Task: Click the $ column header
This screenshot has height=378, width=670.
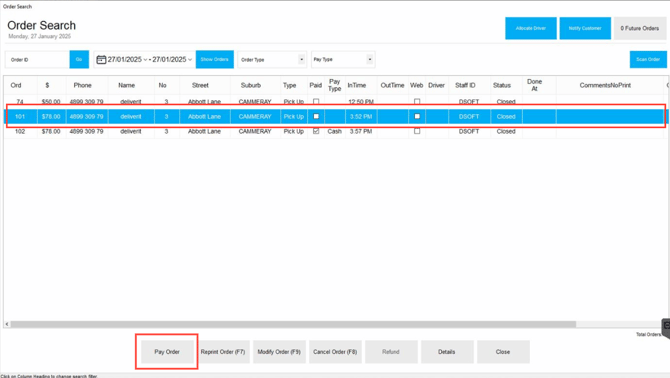Action: (x=47, y=85)
